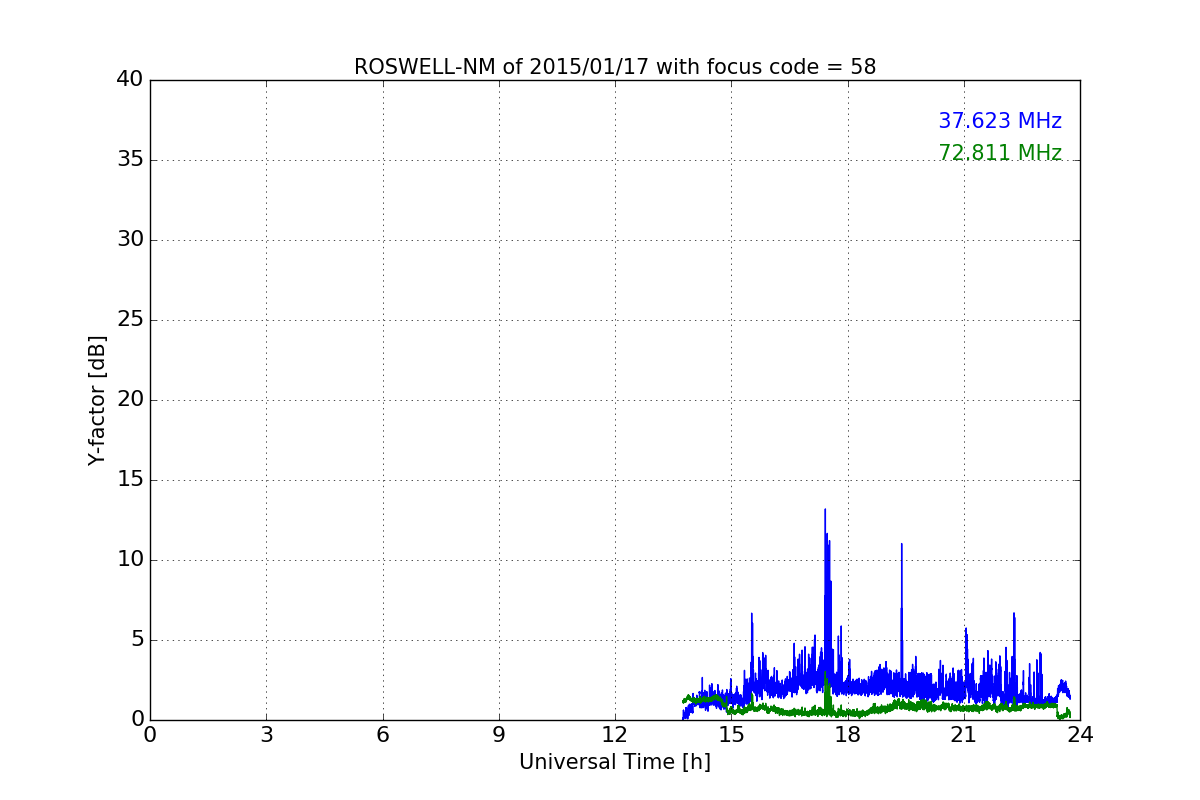The image size is (1200, 800).
Task: Click the x-axis tick label 18
Action: [848, 735]
